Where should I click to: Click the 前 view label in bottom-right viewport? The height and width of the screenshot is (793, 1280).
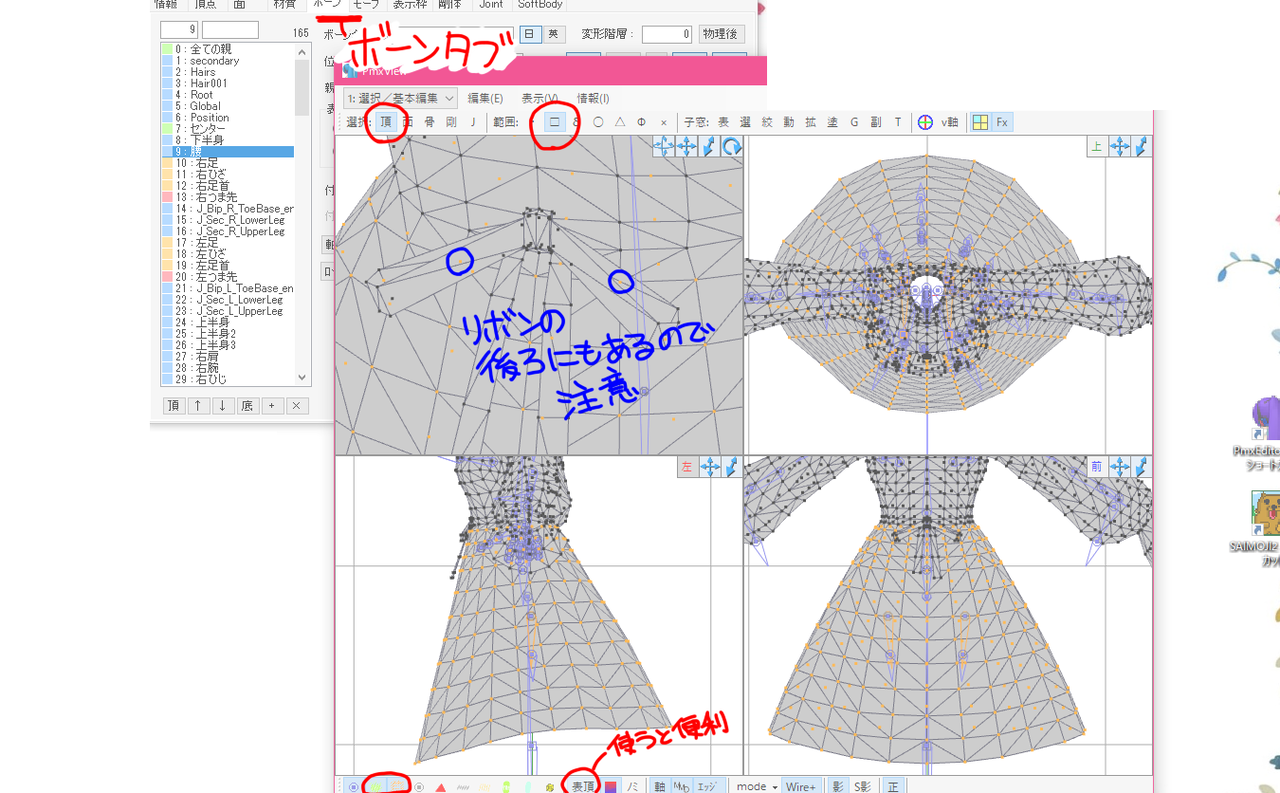pyautogui.click(x=1097, y=467)
